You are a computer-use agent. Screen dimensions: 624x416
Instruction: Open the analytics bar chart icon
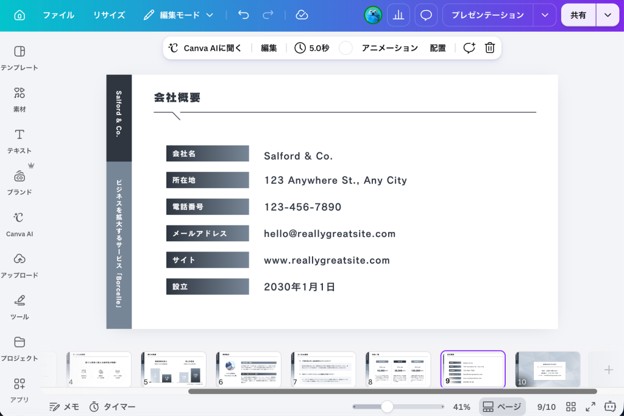pyautogui.click(x=398, y=15)
